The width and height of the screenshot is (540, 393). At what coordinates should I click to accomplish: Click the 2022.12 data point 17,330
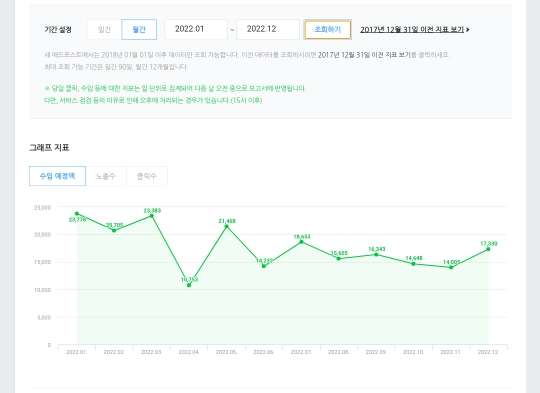pyautogui.click(x=488, y=249)
